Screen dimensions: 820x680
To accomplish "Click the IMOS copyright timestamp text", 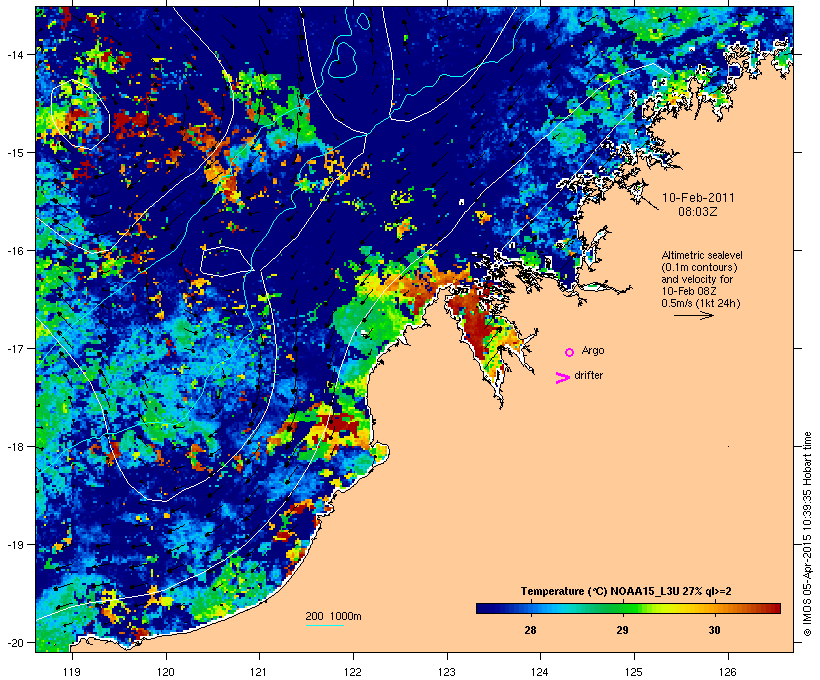I will (807, 534).
